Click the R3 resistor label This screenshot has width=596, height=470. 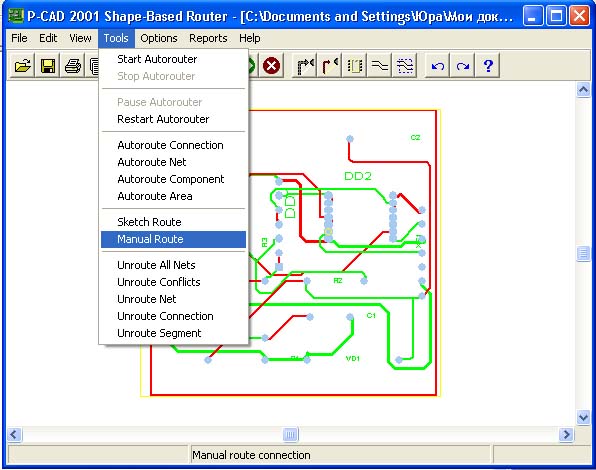tap(265, 242)
